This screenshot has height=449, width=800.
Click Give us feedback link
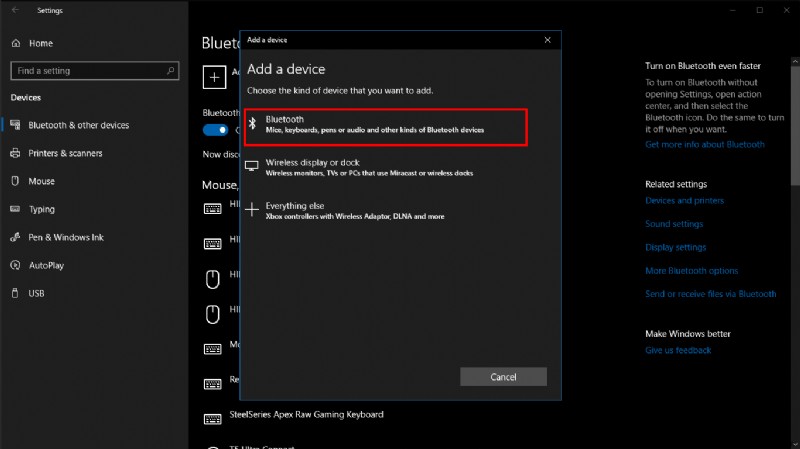pyautogui.click(x=678, y=350)
